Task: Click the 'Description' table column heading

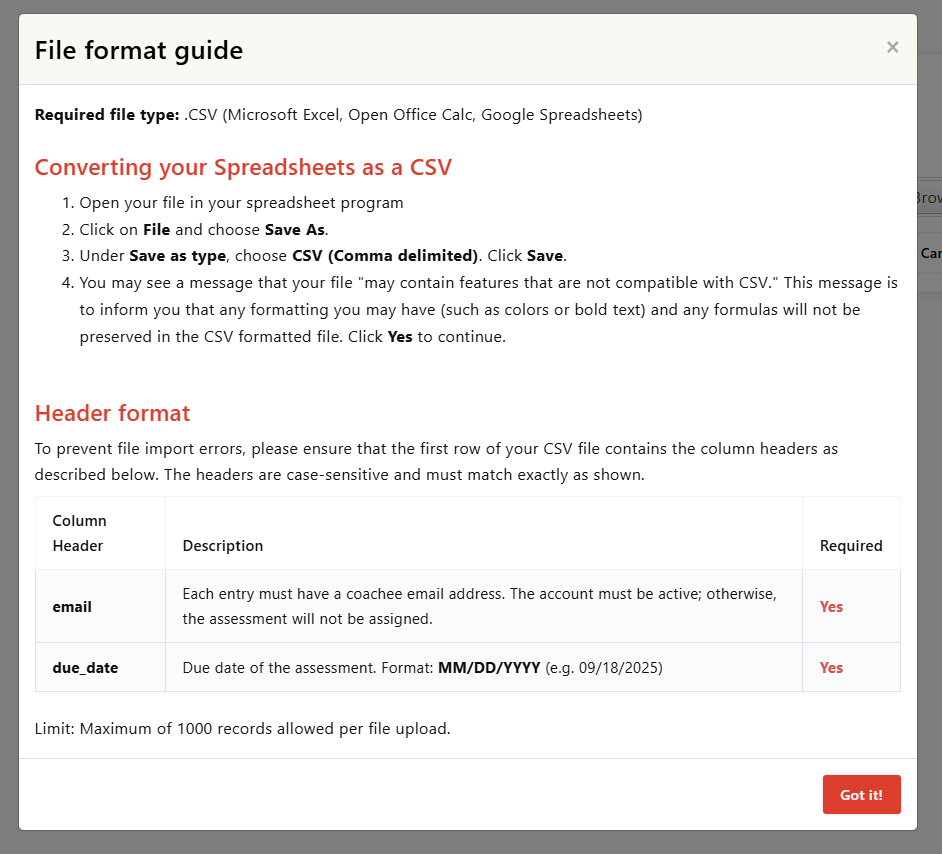Action: tap(223, 546)
